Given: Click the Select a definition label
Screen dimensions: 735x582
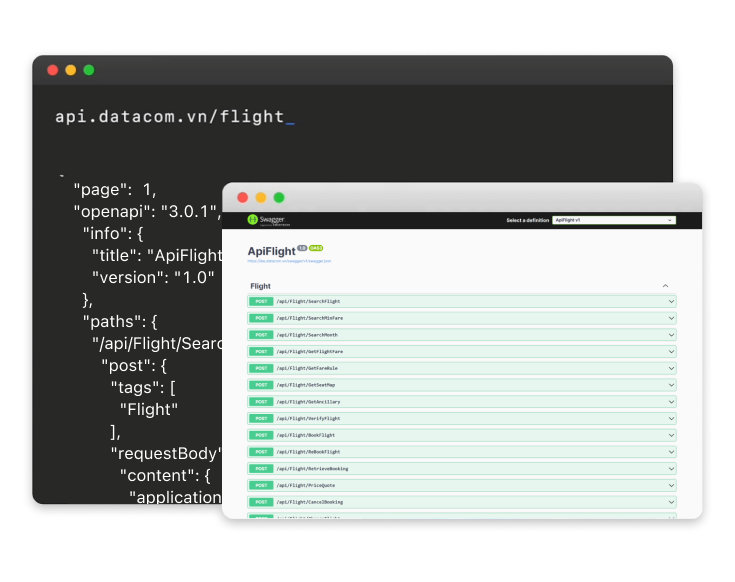Looking at the screenshot, I should tap(527, 220).
